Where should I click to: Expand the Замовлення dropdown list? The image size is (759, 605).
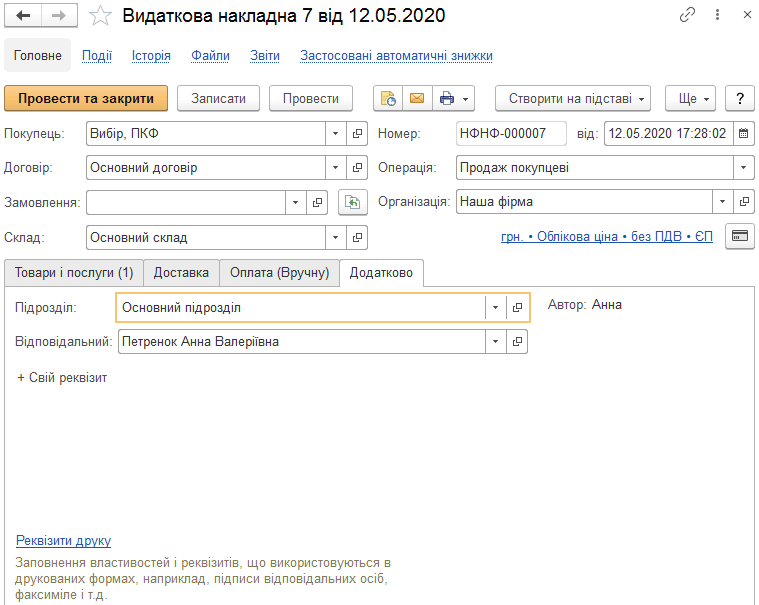point(296,202)
